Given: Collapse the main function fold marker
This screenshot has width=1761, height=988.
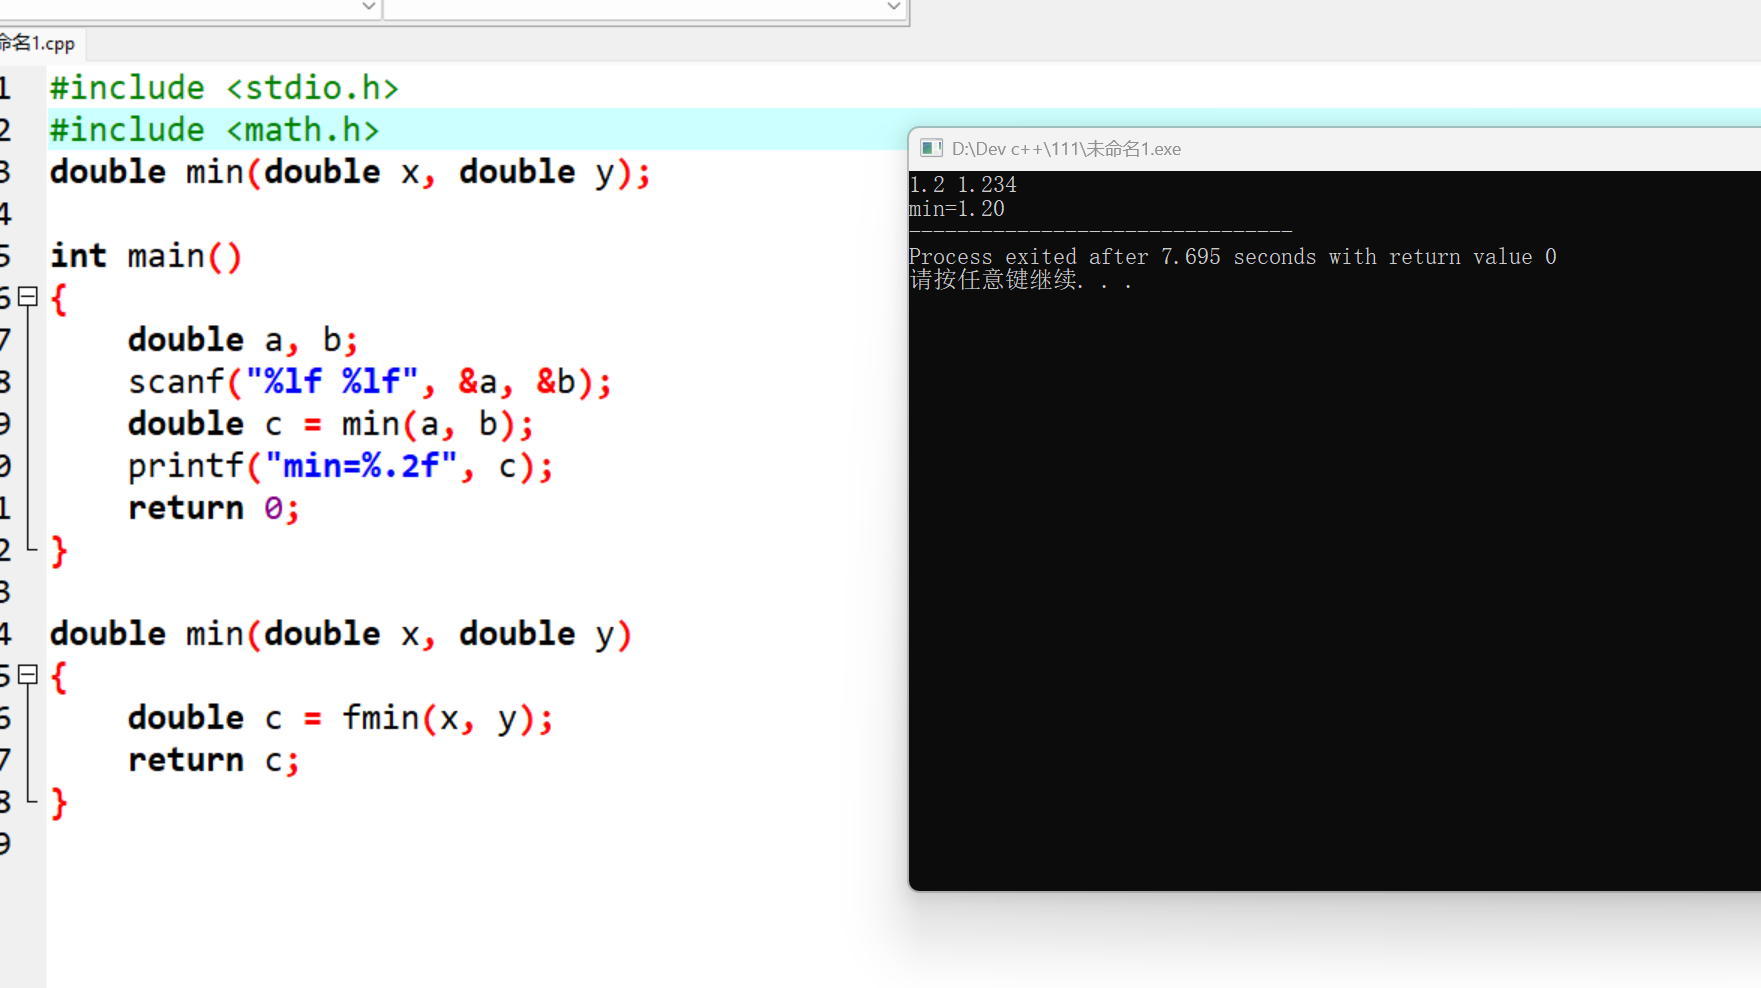Looking at the screenshot, I should tap(28, 297).
